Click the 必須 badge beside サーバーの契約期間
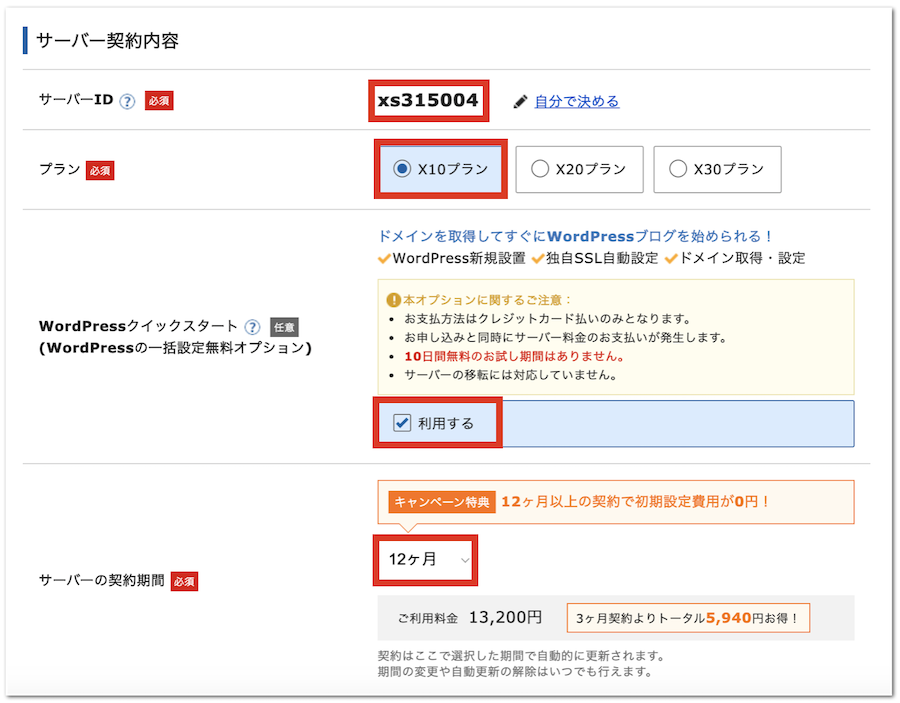 (184, 581)
